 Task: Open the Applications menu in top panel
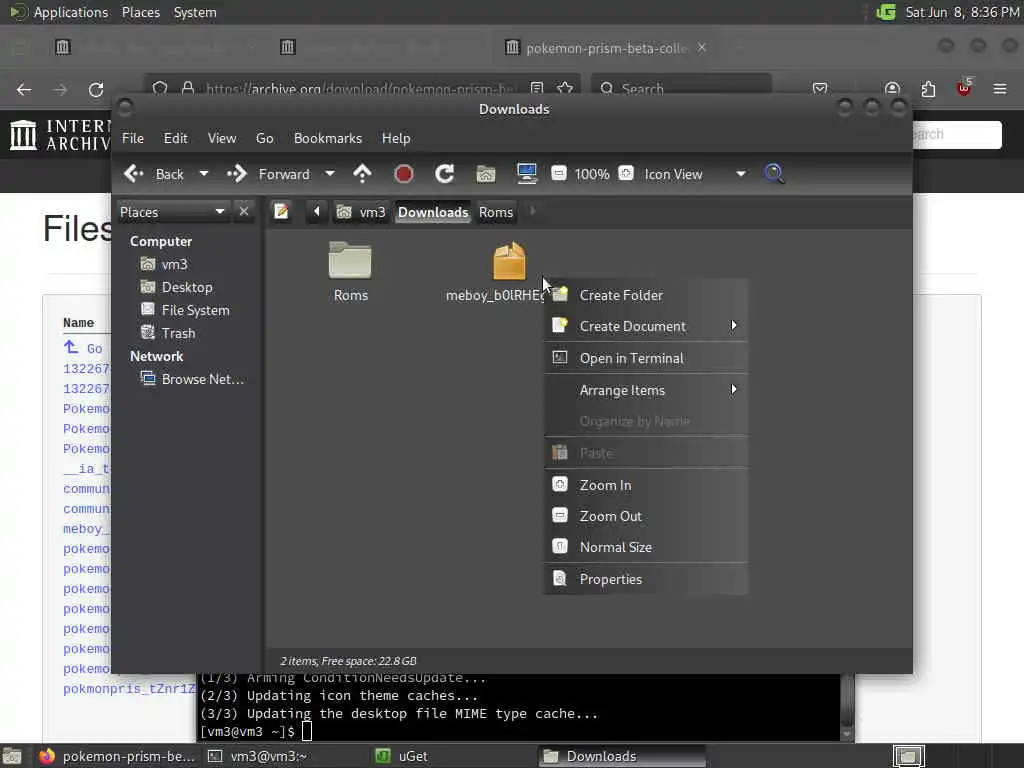pyautogui.click(x=71, y=12)
